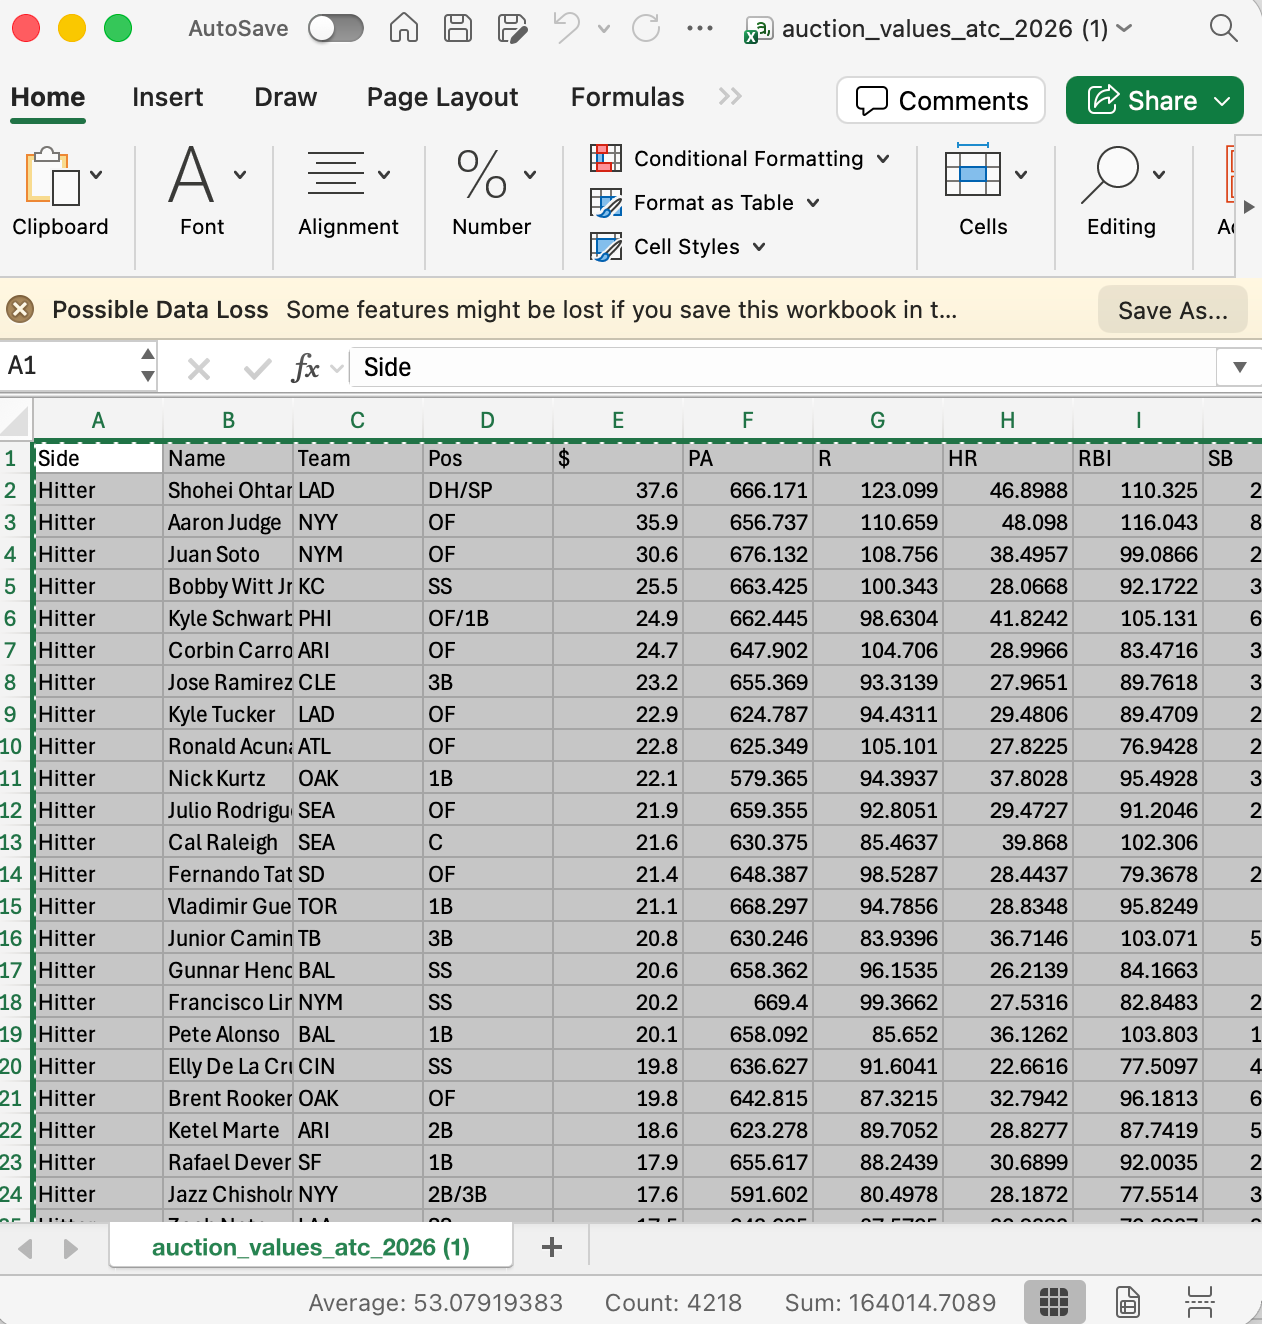Switch to the Insert ribbon tab
Viewport: 1262px width, 1324px height.
tap(167, 97)
